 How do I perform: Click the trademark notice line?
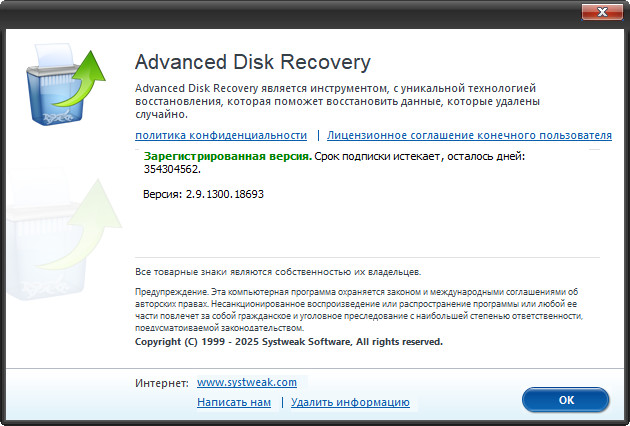click(278, 271)
